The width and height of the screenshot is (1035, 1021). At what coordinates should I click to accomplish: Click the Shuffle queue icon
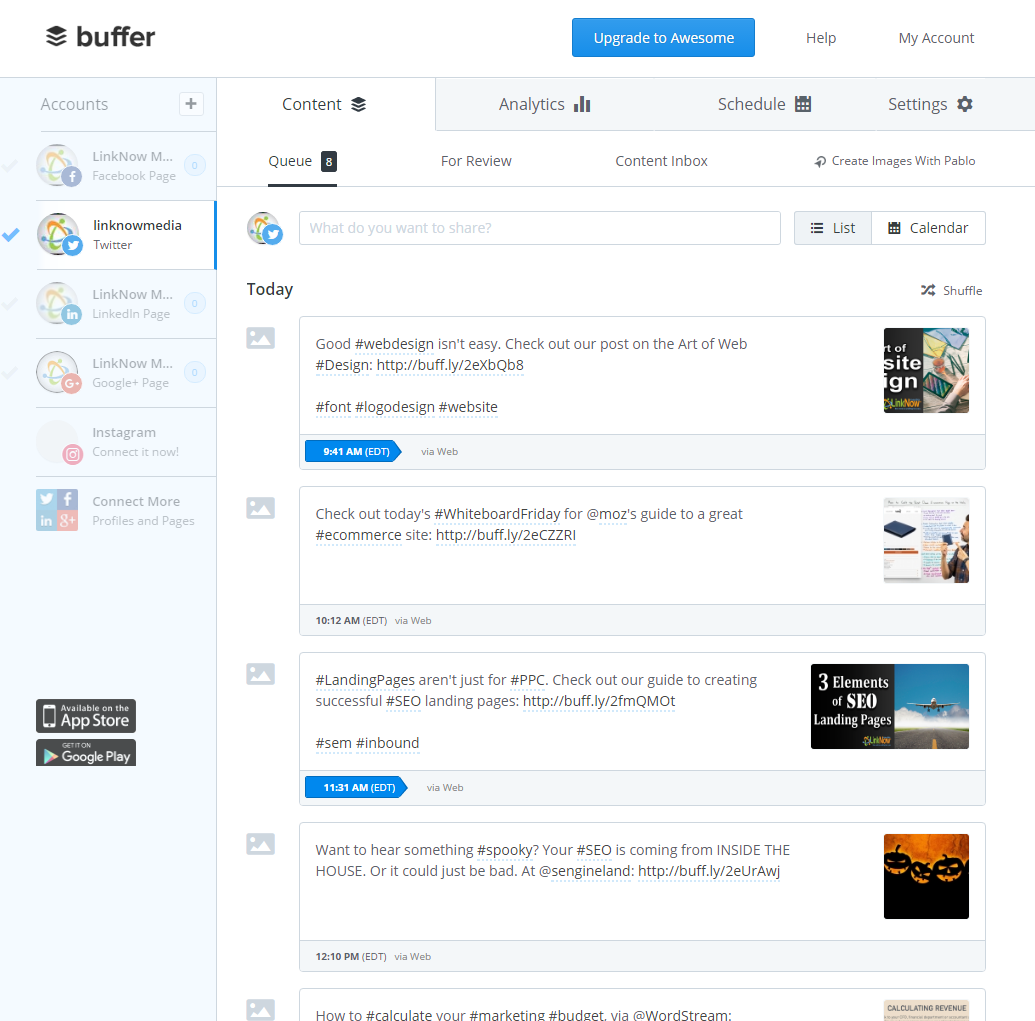(x=928, y=290)
